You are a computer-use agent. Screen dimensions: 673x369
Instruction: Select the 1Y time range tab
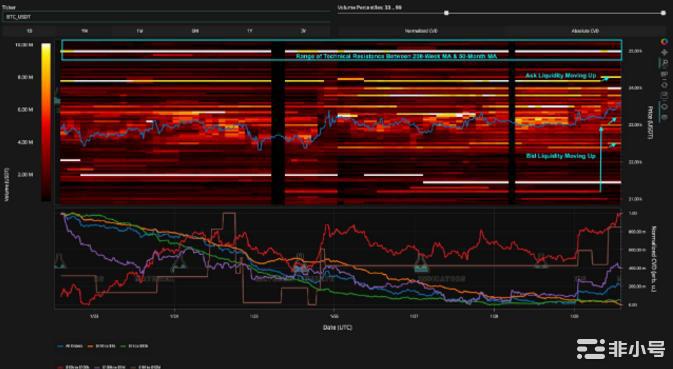pyautogui.click(x=249, y=31)
